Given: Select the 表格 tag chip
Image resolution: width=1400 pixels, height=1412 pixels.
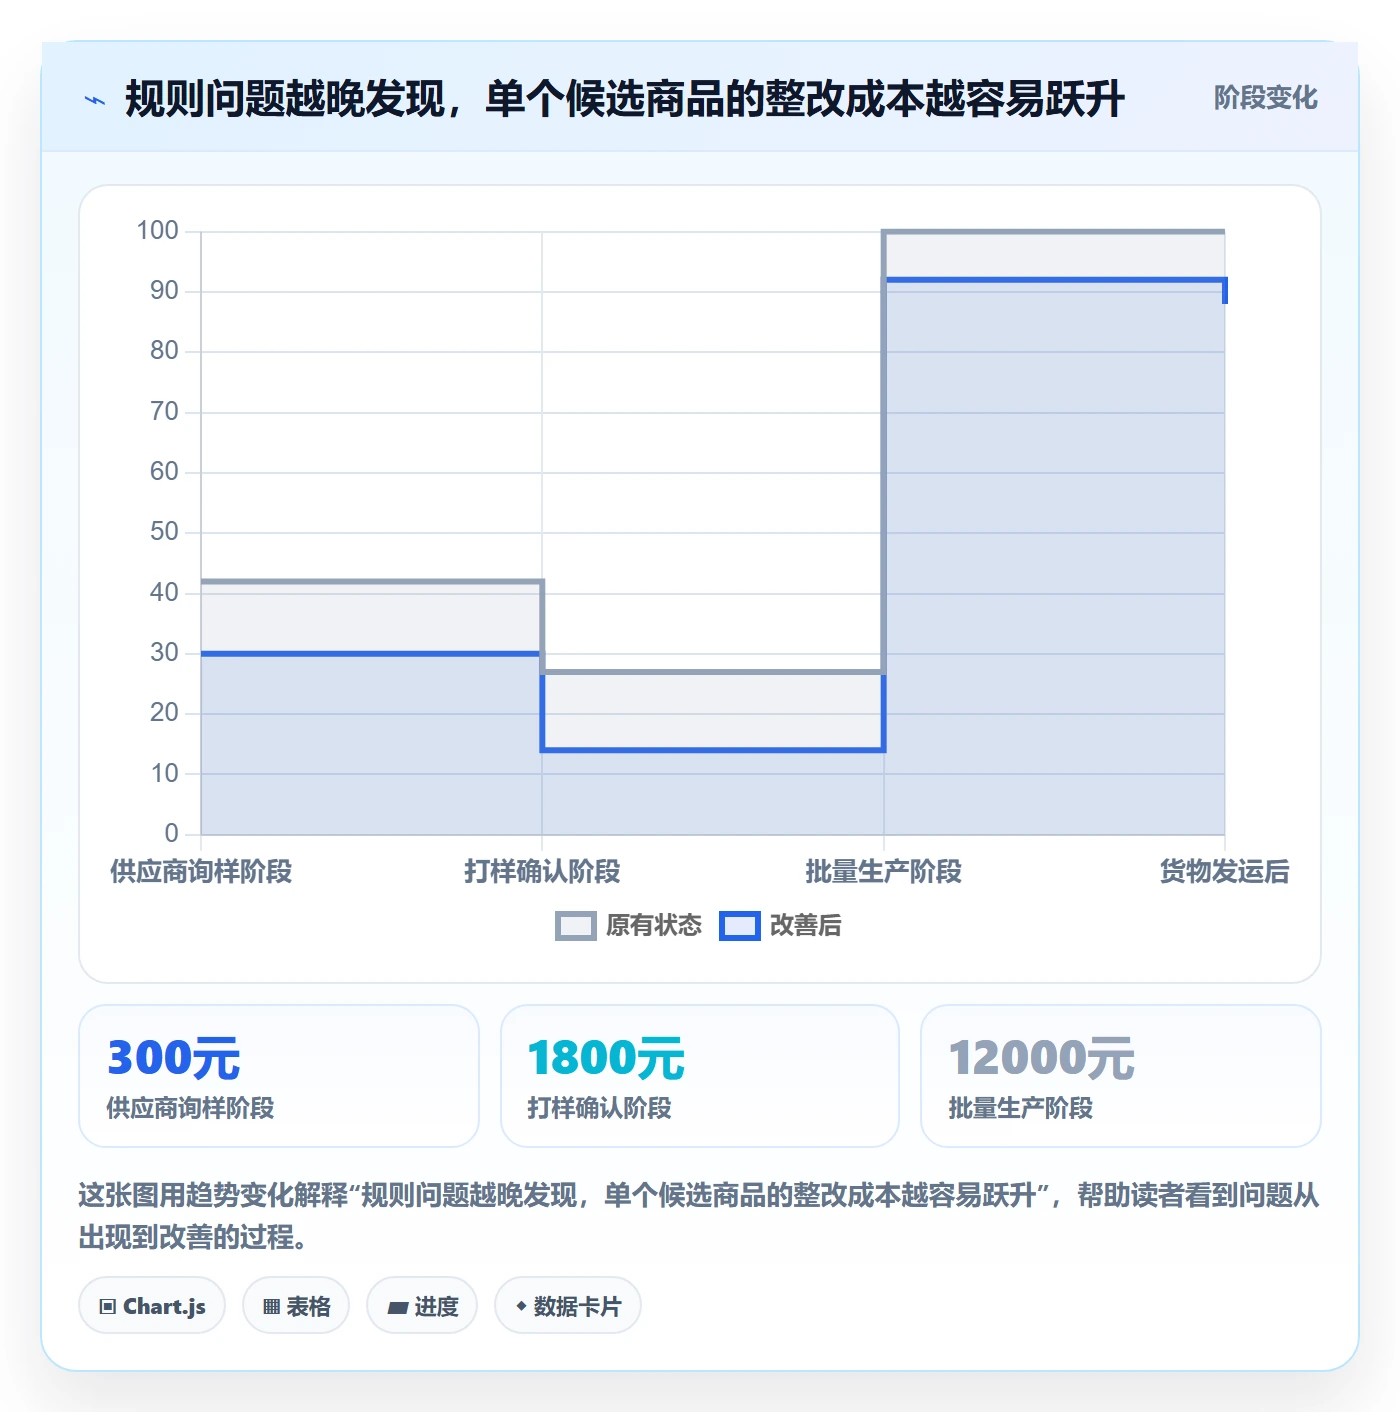Looking at the screenshot, I should pyautogui.click(x=296, y=1306).
